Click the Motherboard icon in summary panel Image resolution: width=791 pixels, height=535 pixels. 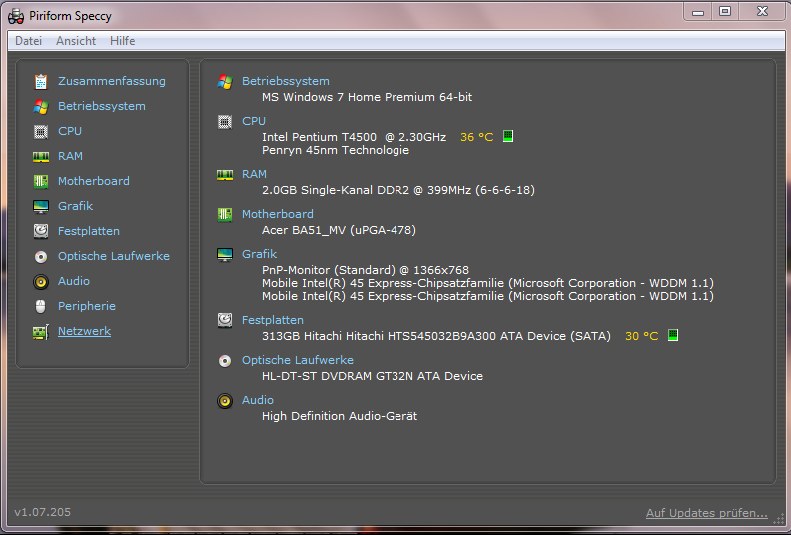[x=225, y=214]
